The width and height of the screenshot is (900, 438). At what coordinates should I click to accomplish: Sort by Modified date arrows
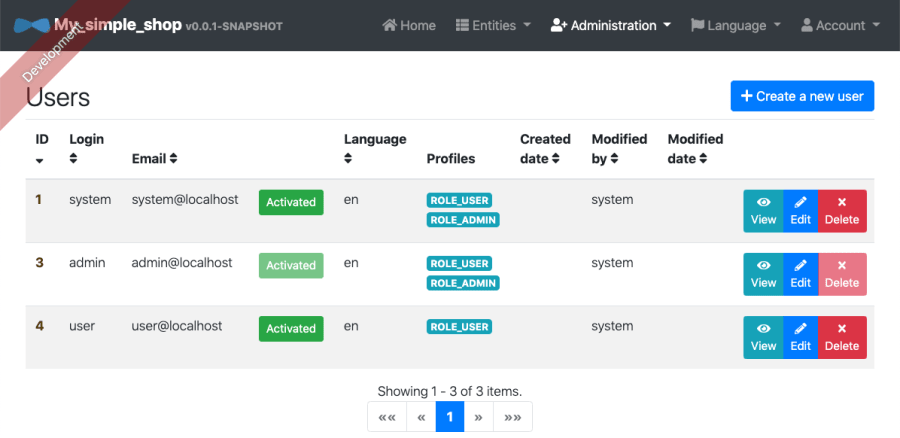pos(703,158)
